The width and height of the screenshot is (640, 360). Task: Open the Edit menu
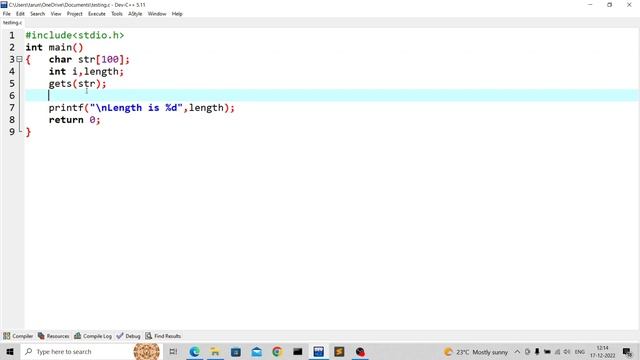[x=20, y=14]
